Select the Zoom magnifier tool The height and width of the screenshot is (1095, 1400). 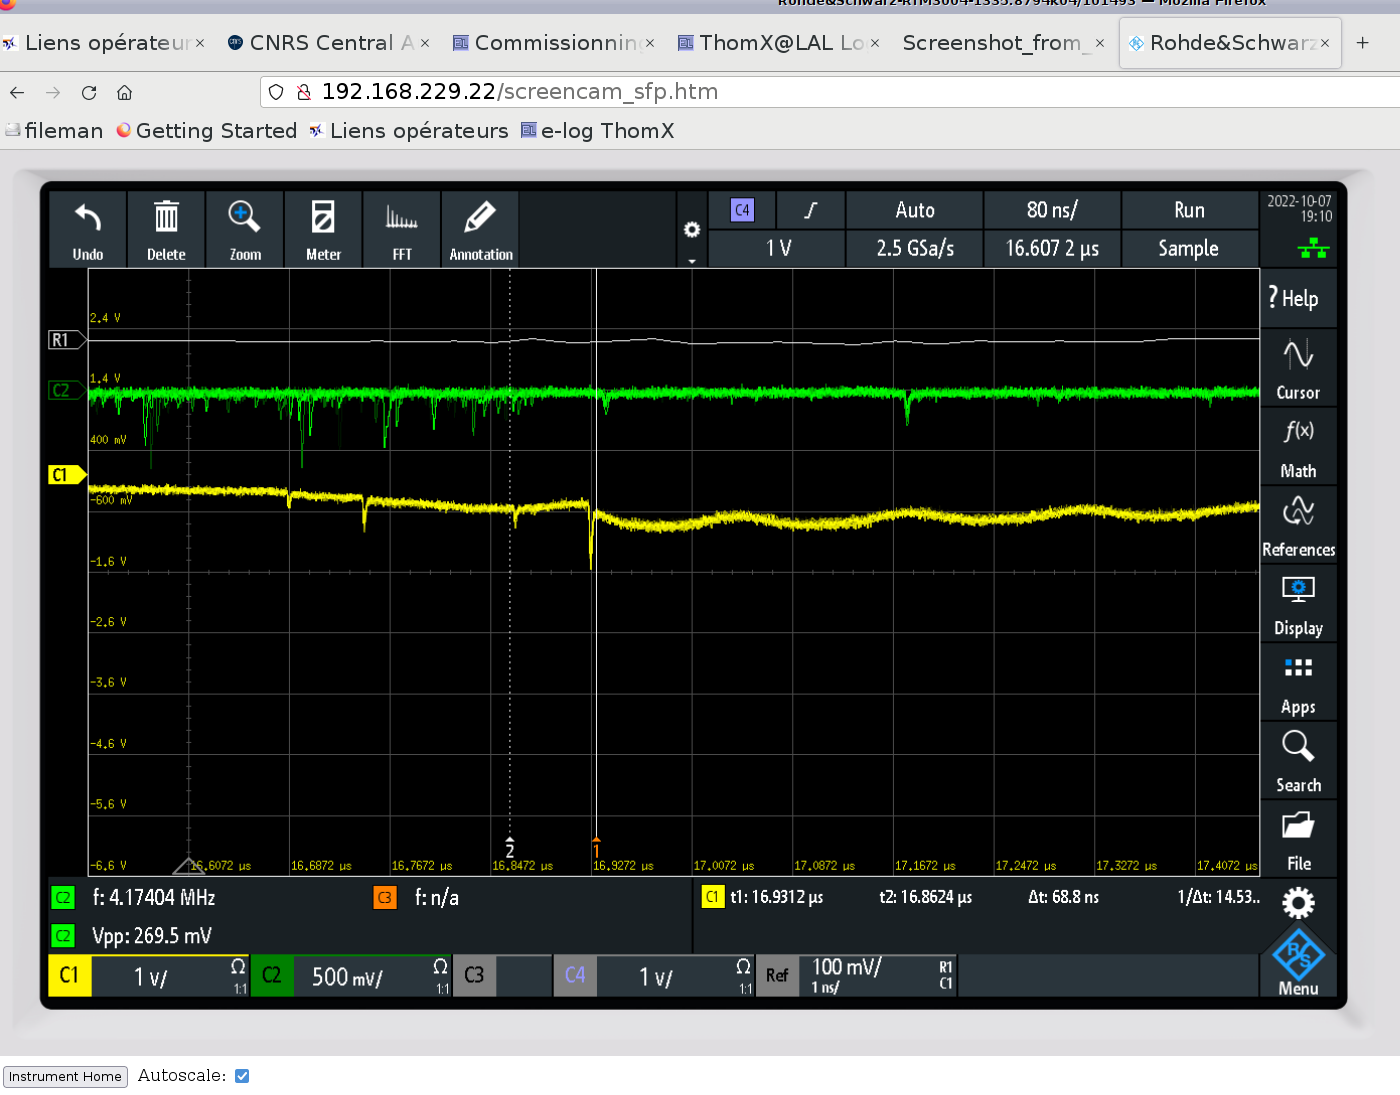tap(245, 219)
